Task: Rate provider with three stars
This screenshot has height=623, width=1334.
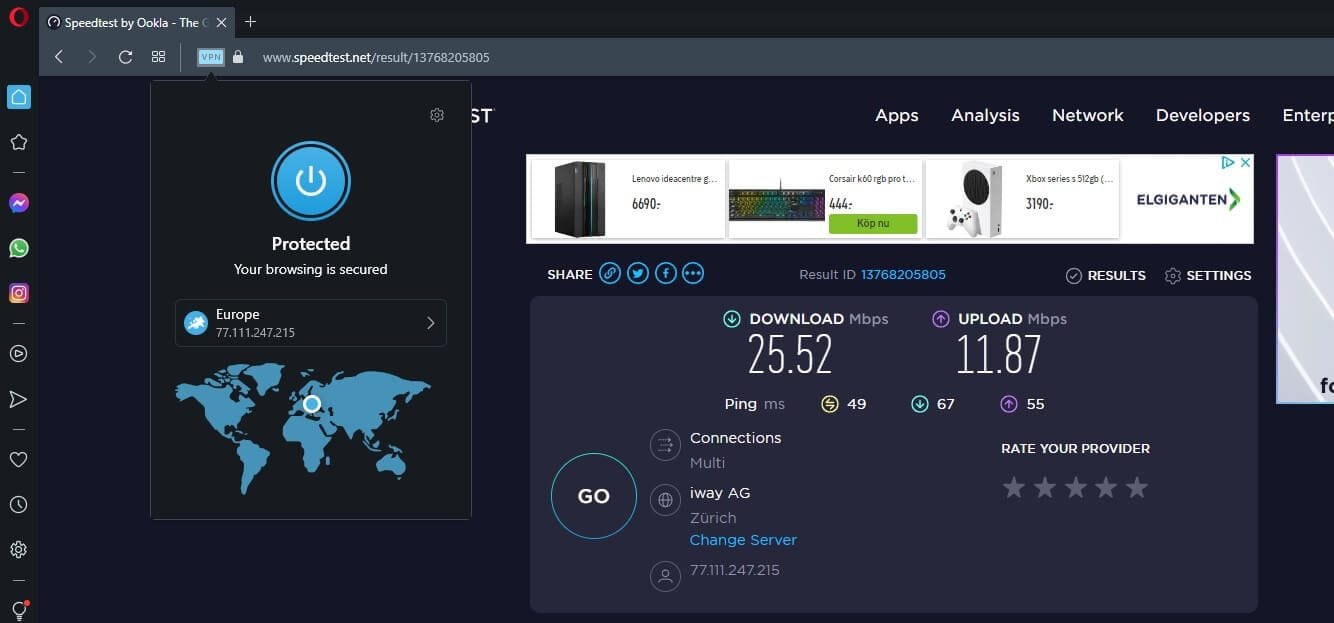Action: (1075, 488)
